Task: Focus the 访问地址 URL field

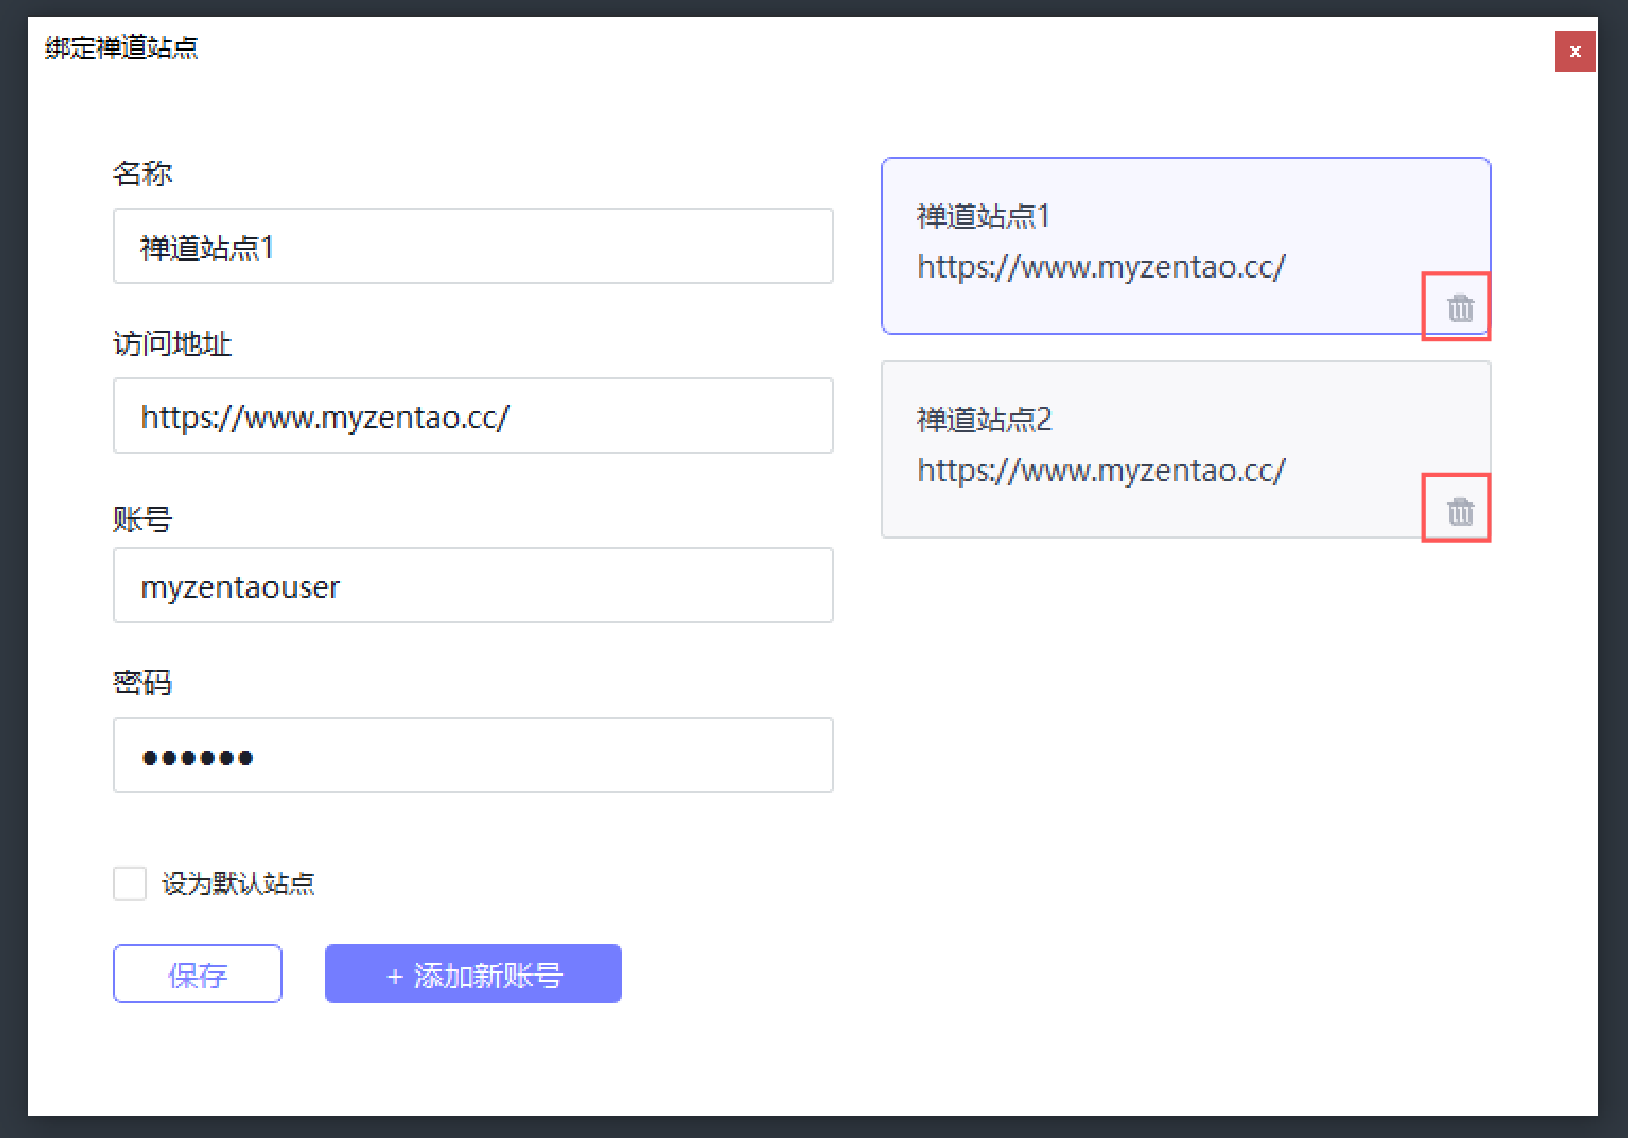Action: (473, 416)
